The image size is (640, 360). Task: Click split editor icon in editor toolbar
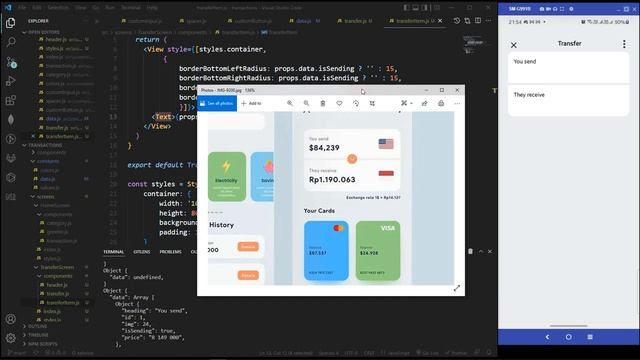coord(478,21)
